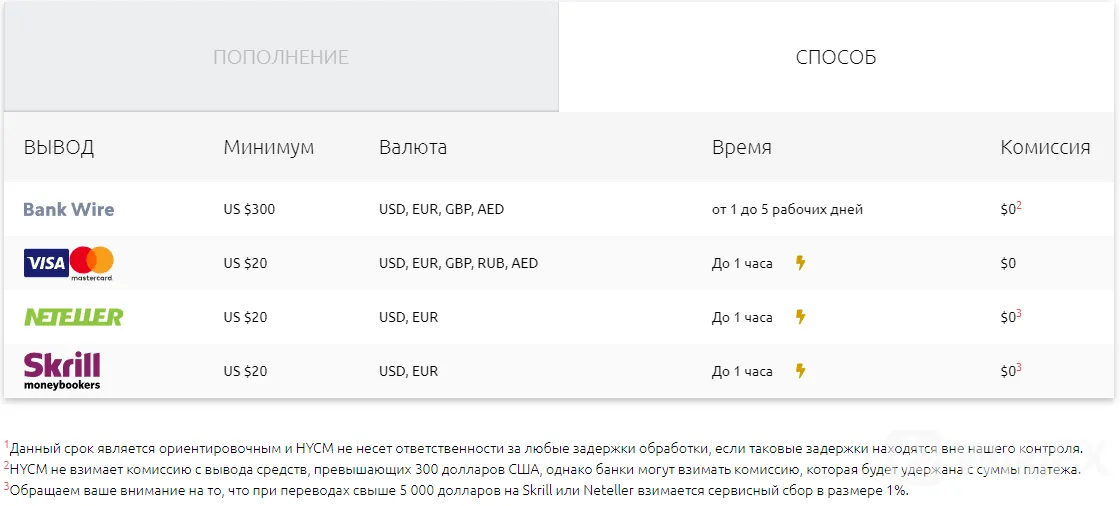Click the Bank Wire logo

[x=69, y=209]
